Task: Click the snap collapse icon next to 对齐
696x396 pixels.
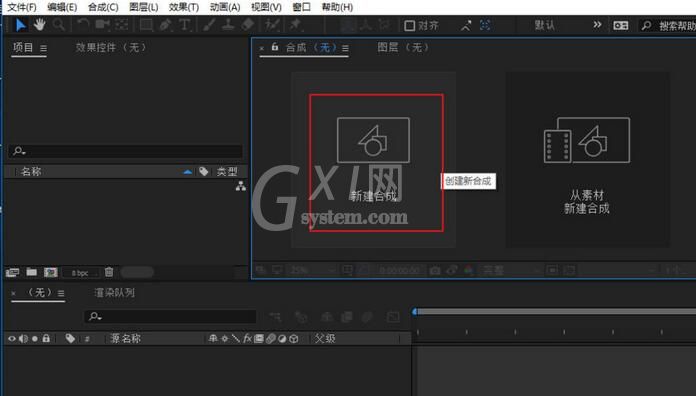Action: 466,26
